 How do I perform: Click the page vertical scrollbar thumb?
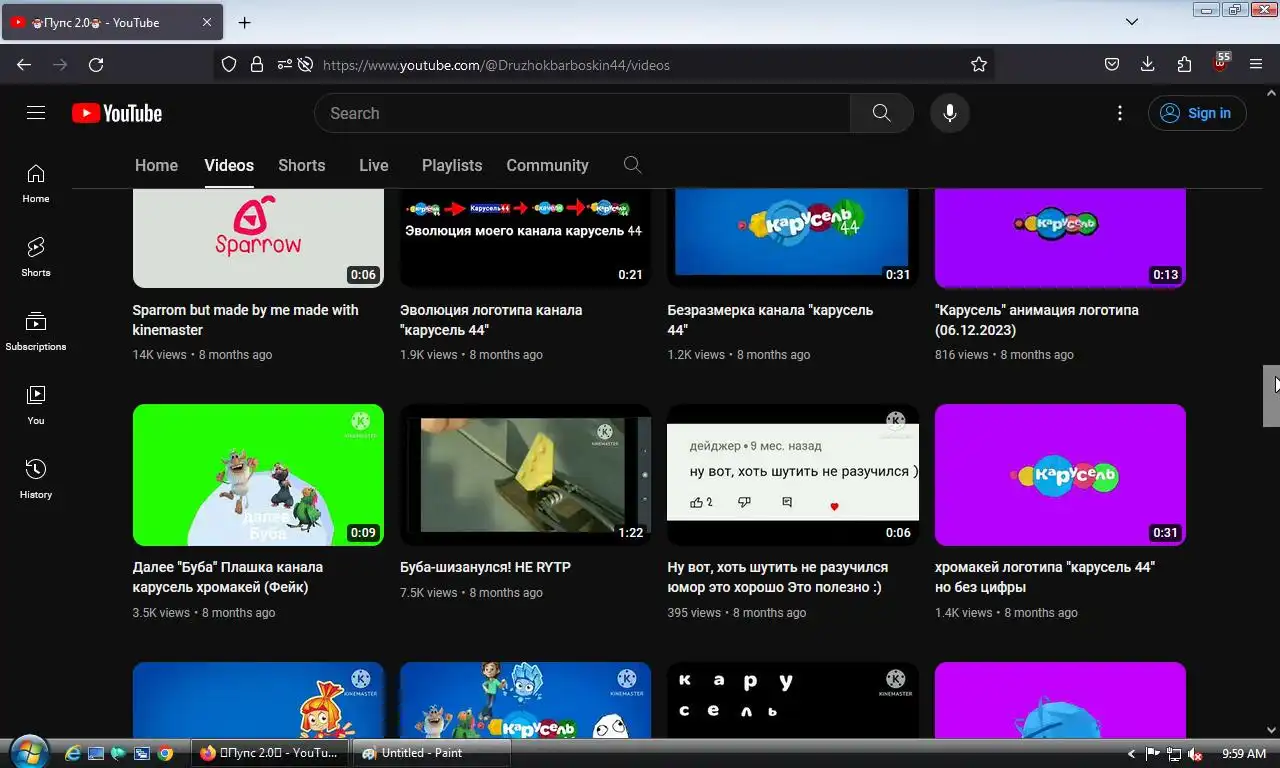pyautogui.click(x=1271, y=396)
